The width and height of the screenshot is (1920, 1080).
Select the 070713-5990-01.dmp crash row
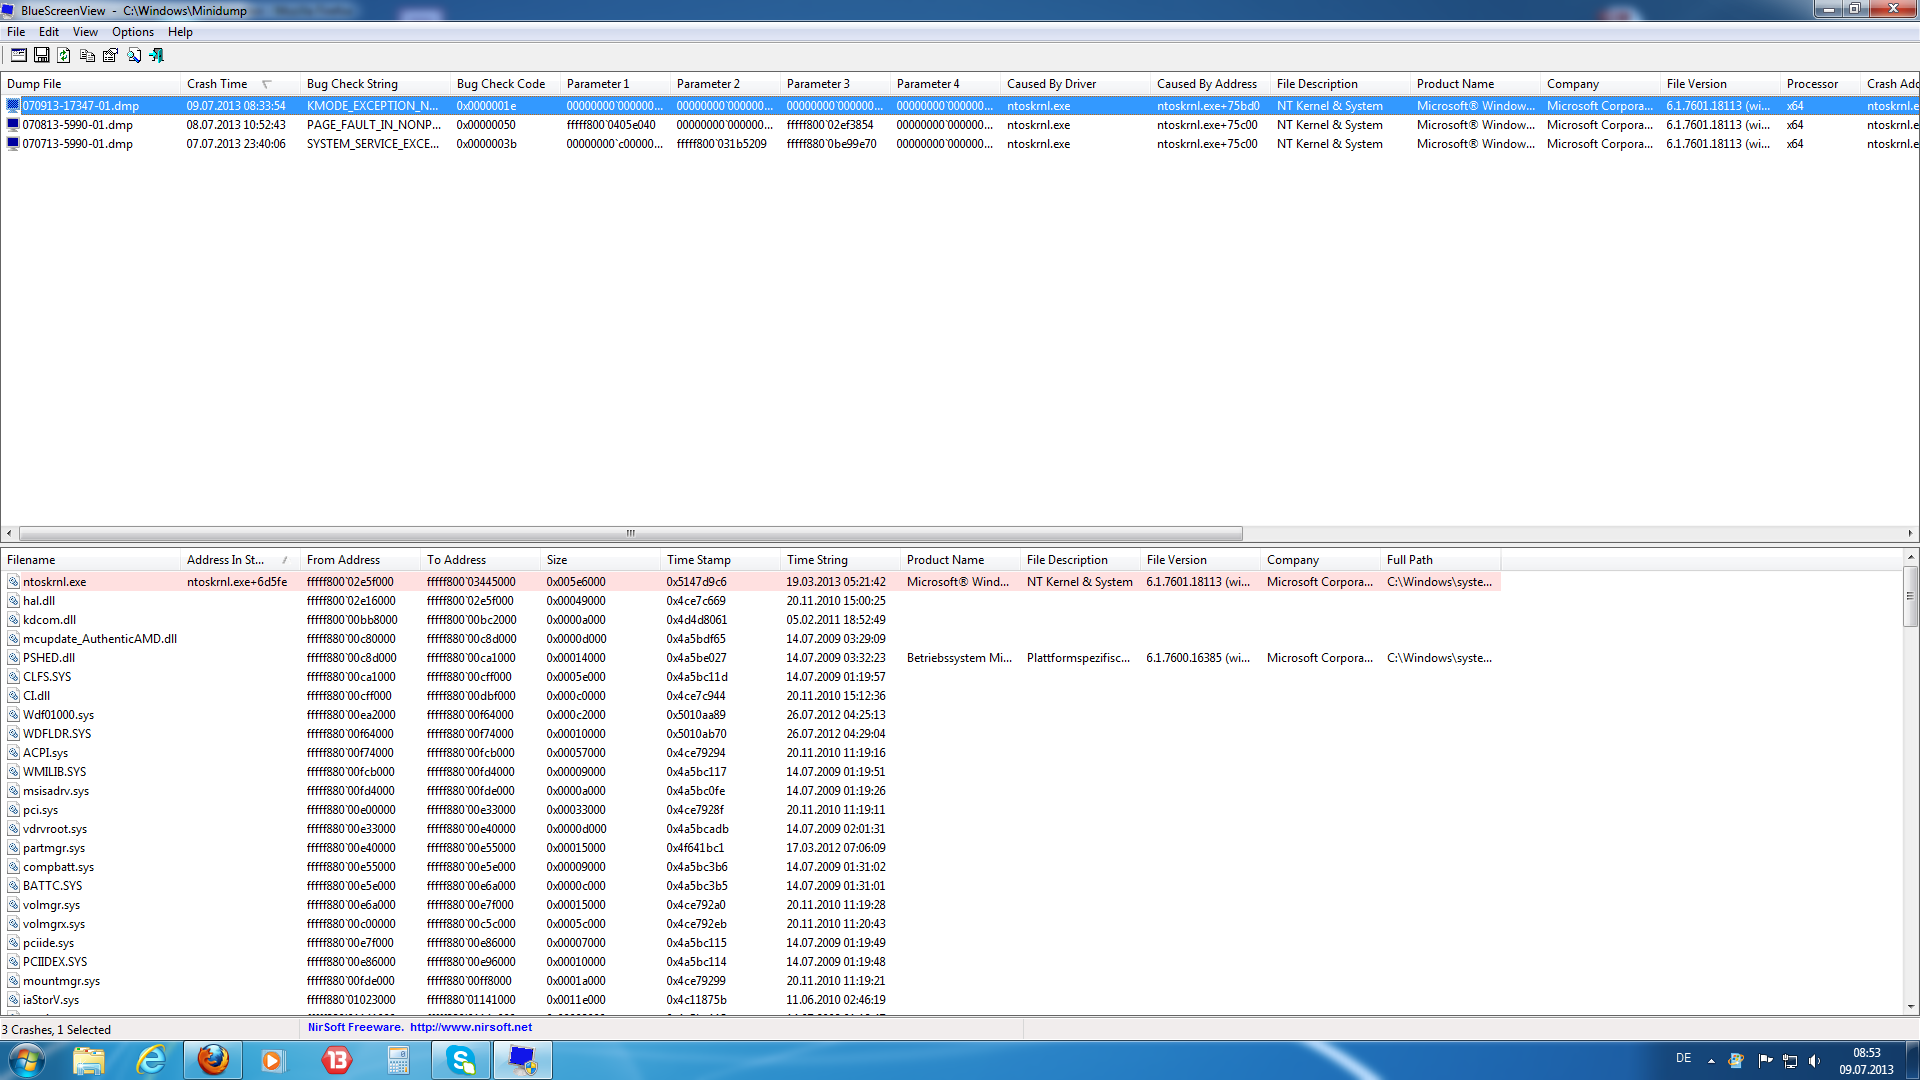(960, 144)
